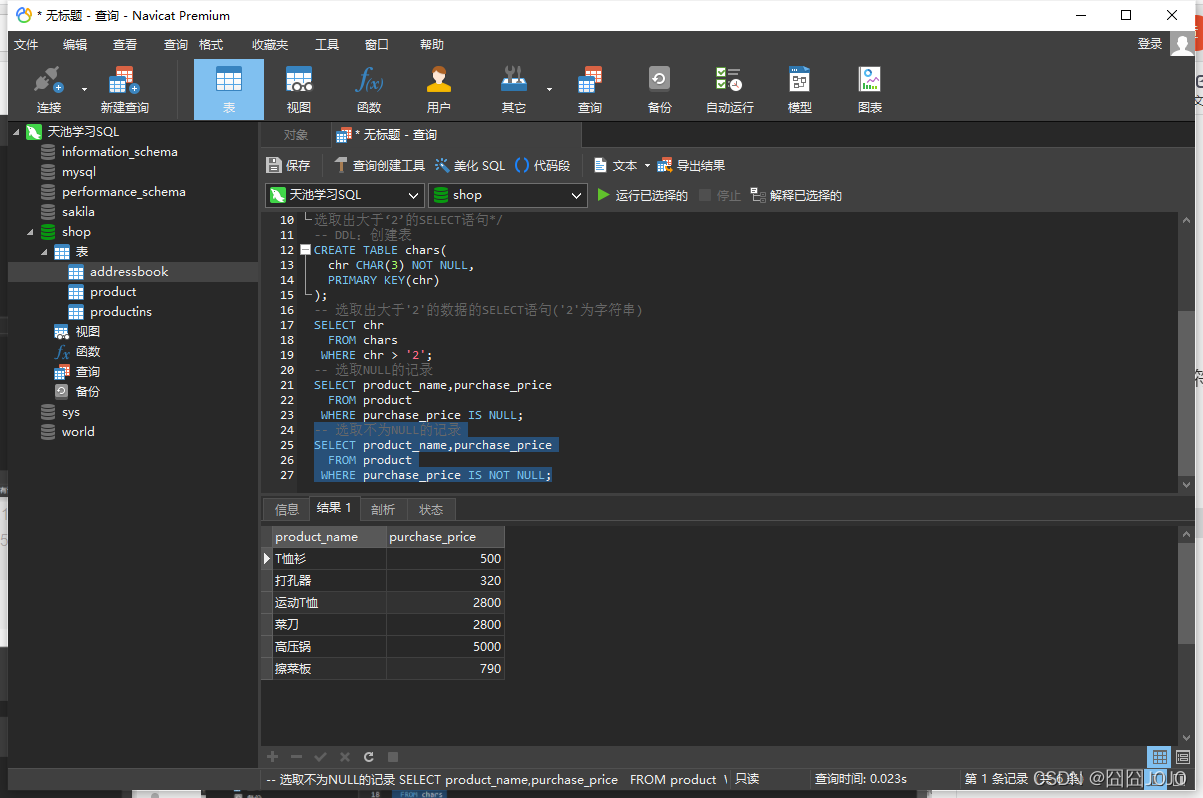Select the productins table

click(121, 312)
